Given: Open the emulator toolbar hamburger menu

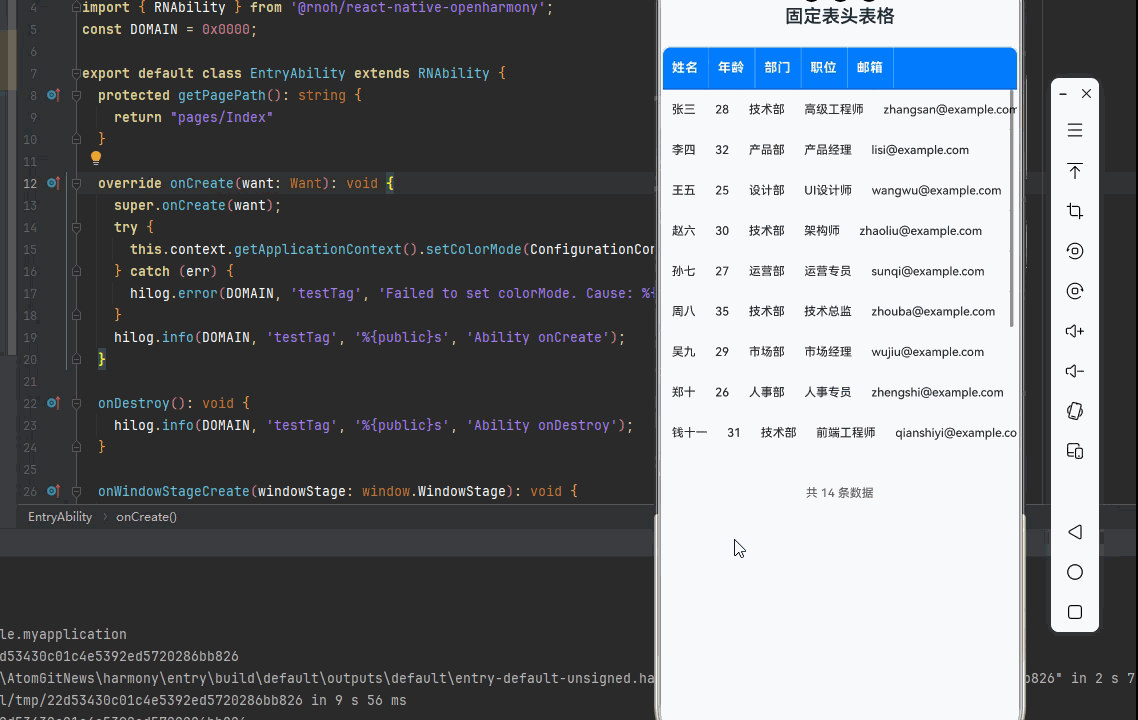Looking at the screenshot, I should 1075,131.
